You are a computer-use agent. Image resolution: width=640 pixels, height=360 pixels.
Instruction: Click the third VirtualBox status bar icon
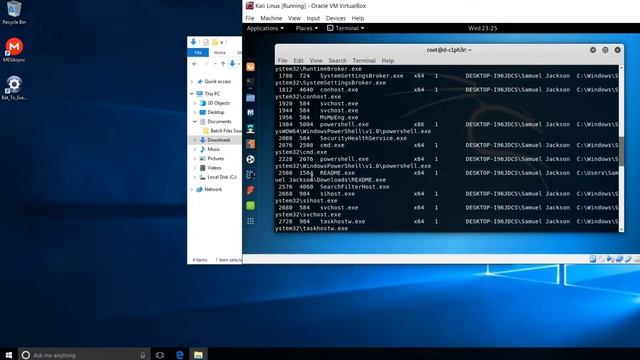(611, 259)
